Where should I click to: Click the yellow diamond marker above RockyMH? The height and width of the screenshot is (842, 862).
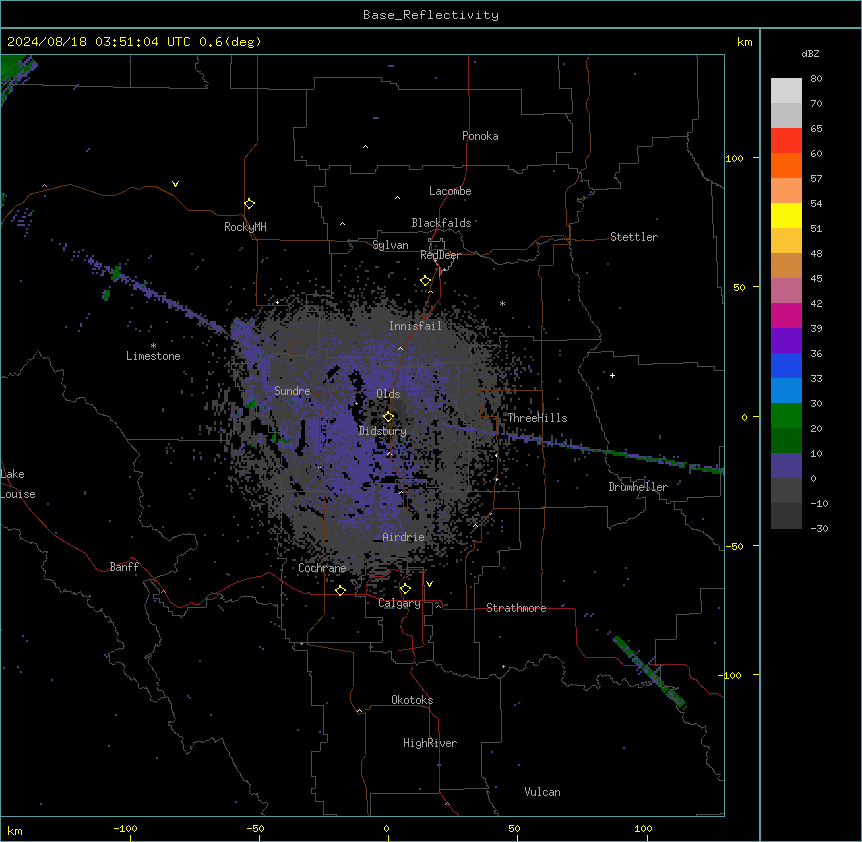[249, 204]
